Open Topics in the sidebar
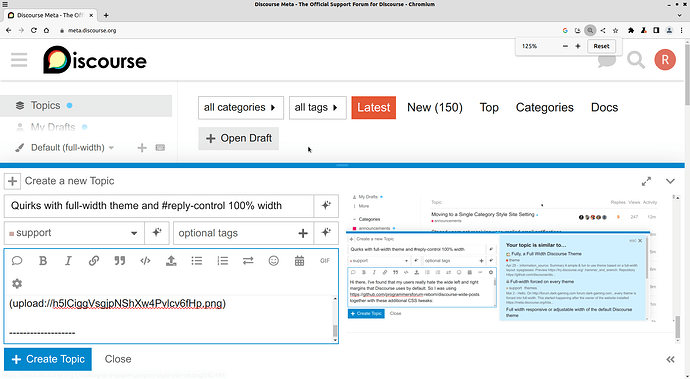Viewport: 690px width, 379px height. tap(86, 106)
